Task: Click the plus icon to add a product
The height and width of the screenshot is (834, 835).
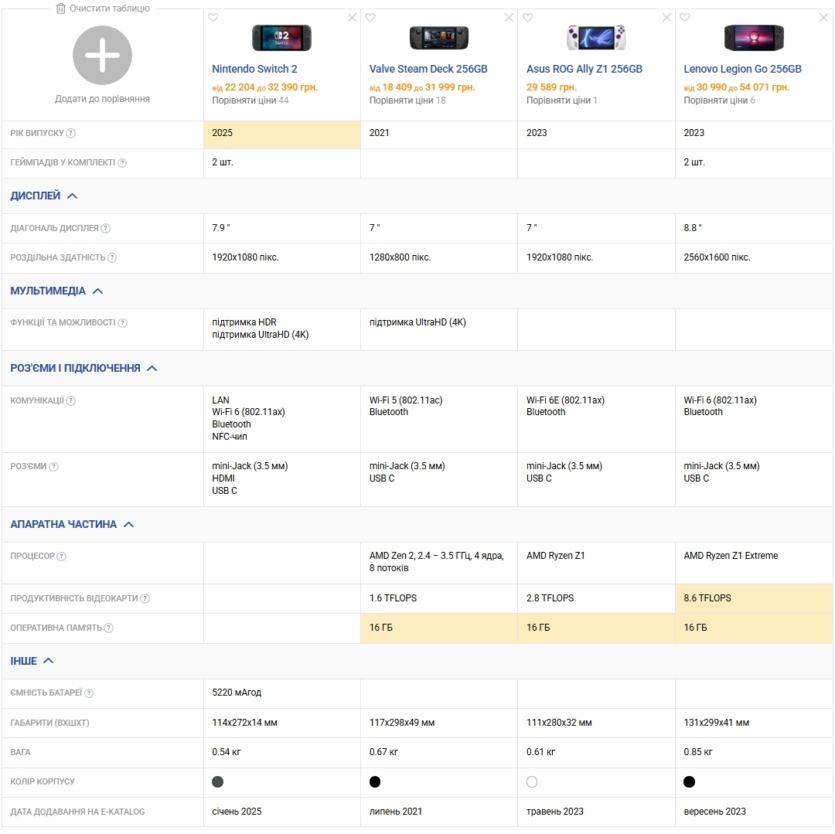Action: pos(102,55)
